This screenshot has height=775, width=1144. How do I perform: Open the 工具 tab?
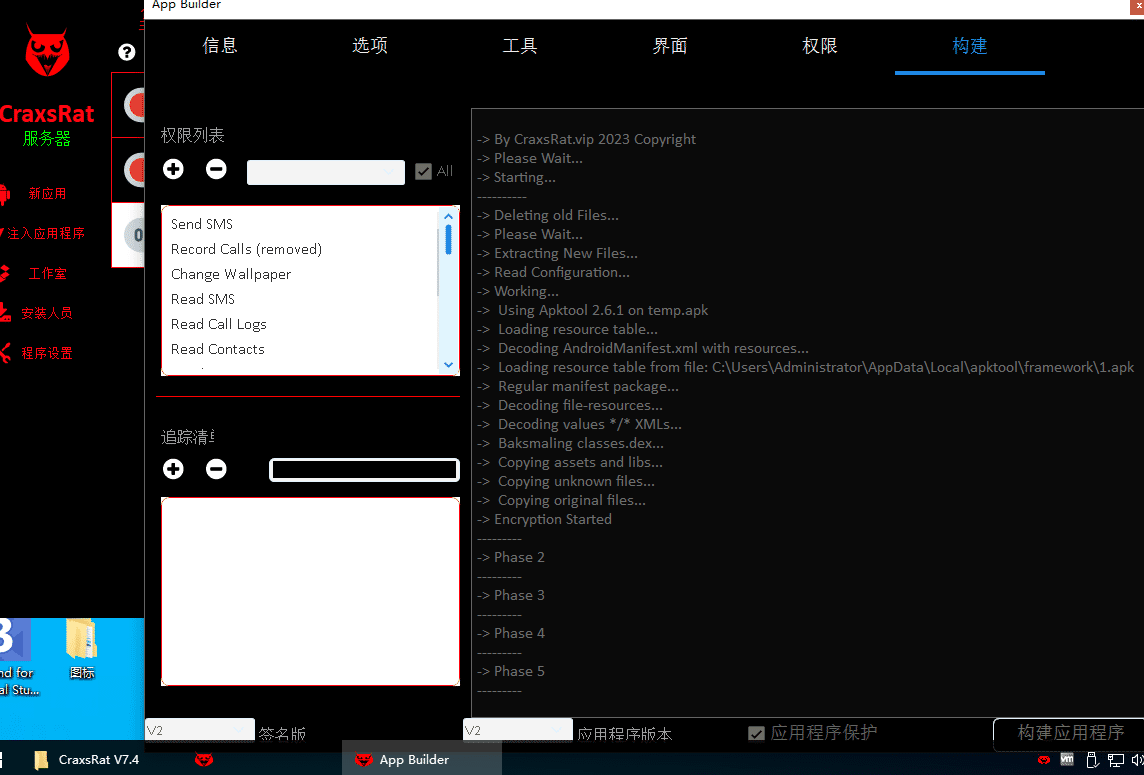pos(520,45)
